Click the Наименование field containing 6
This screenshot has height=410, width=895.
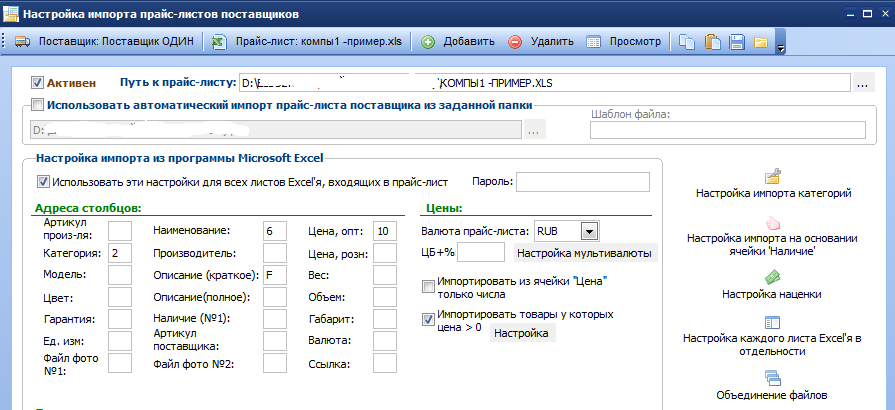(275, 231)
